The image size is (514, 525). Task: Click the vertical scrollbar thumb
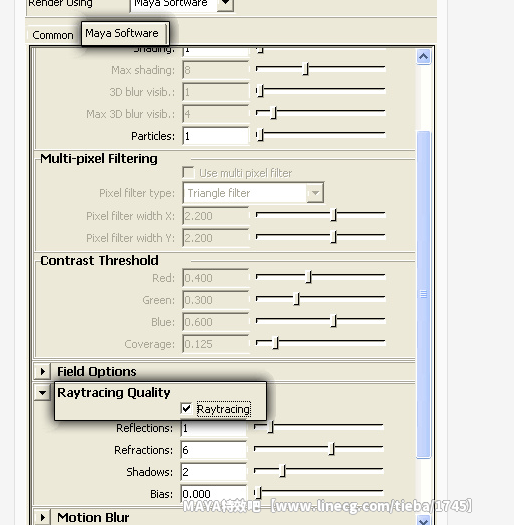(x=424, y=295)
